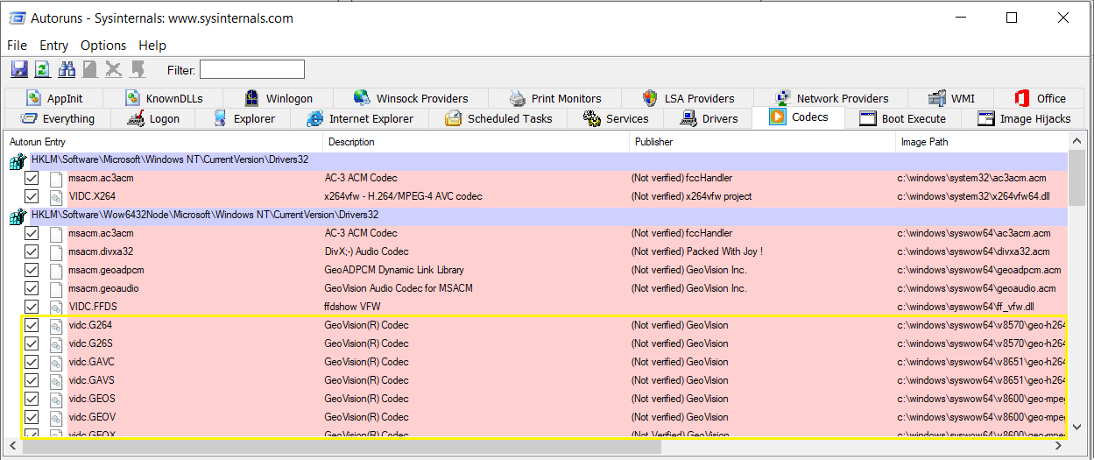
Task: Uncheck the msacm.geoaudio entry checkbox
Action: (x=31, y=288)
